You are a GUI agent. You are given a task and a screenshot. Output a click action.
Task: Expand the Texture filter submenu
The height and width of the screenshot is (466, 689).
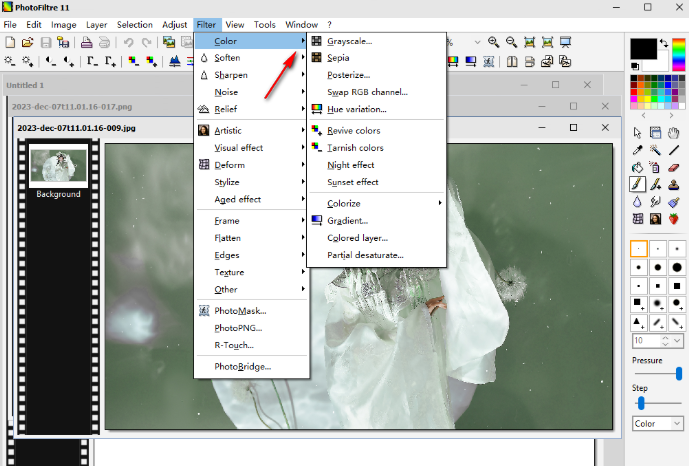coord(251,272)
